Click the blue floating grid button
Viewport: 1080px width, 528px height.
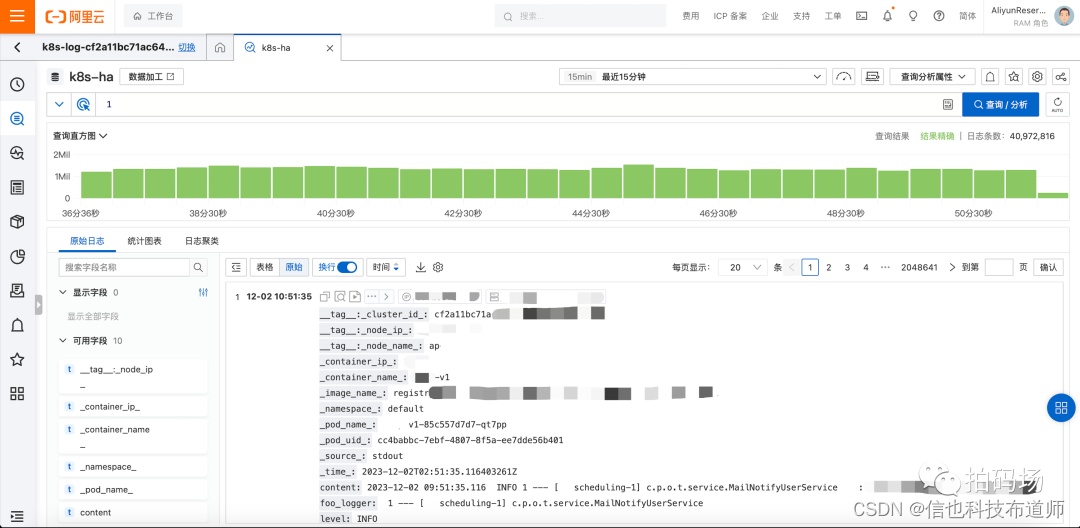pyautogui.click(x=1061, y=408)
